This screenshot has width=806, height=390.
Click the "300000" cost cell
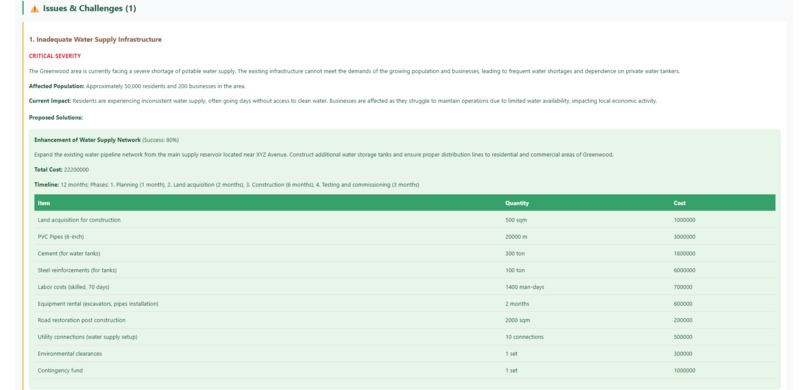coord(683,354)
